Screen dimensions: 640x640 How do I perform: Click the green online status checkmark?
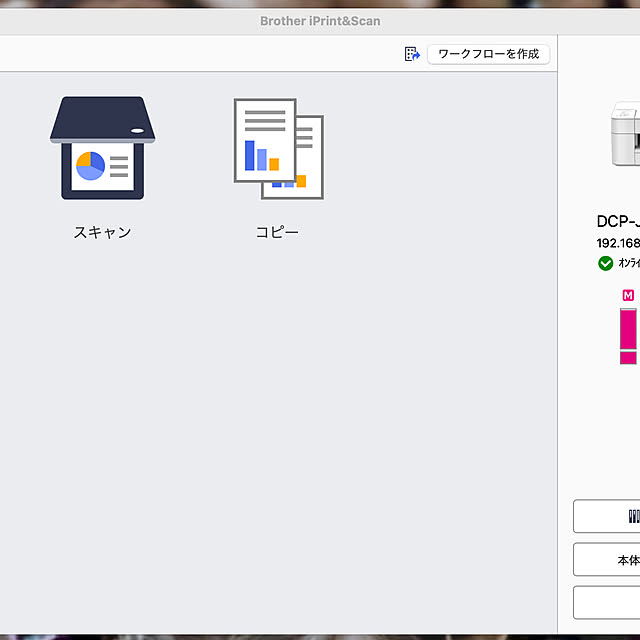point(605,263)
